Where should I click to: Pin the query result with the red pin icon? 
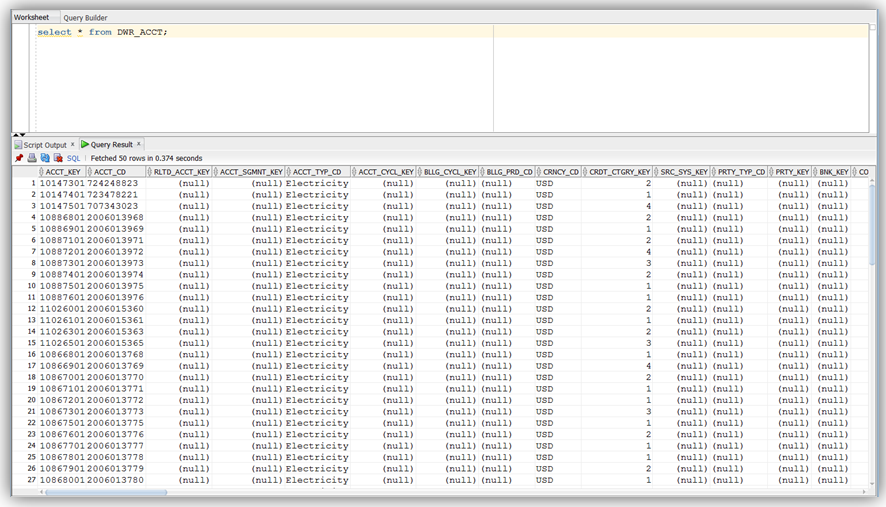click(19, 158)
